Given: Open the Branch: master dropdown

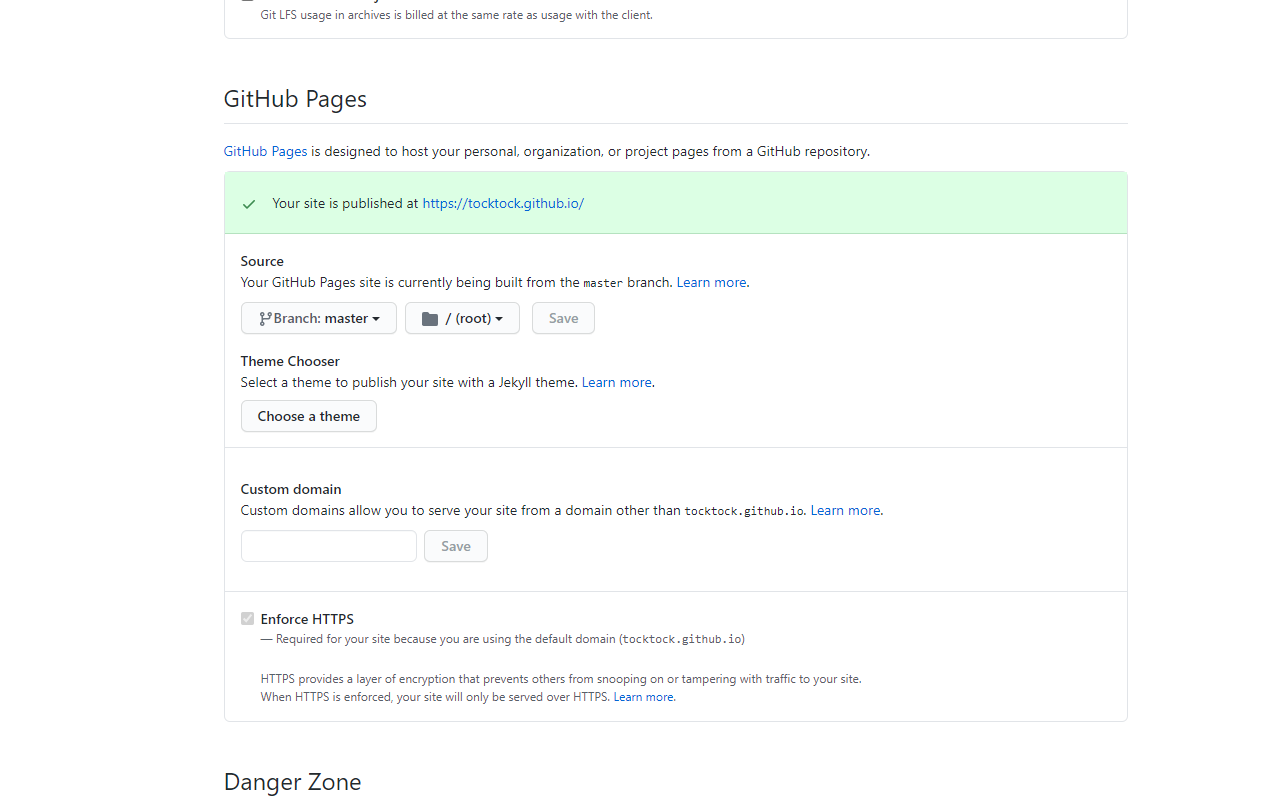Looking at the screenshot, I should point(319,318).
